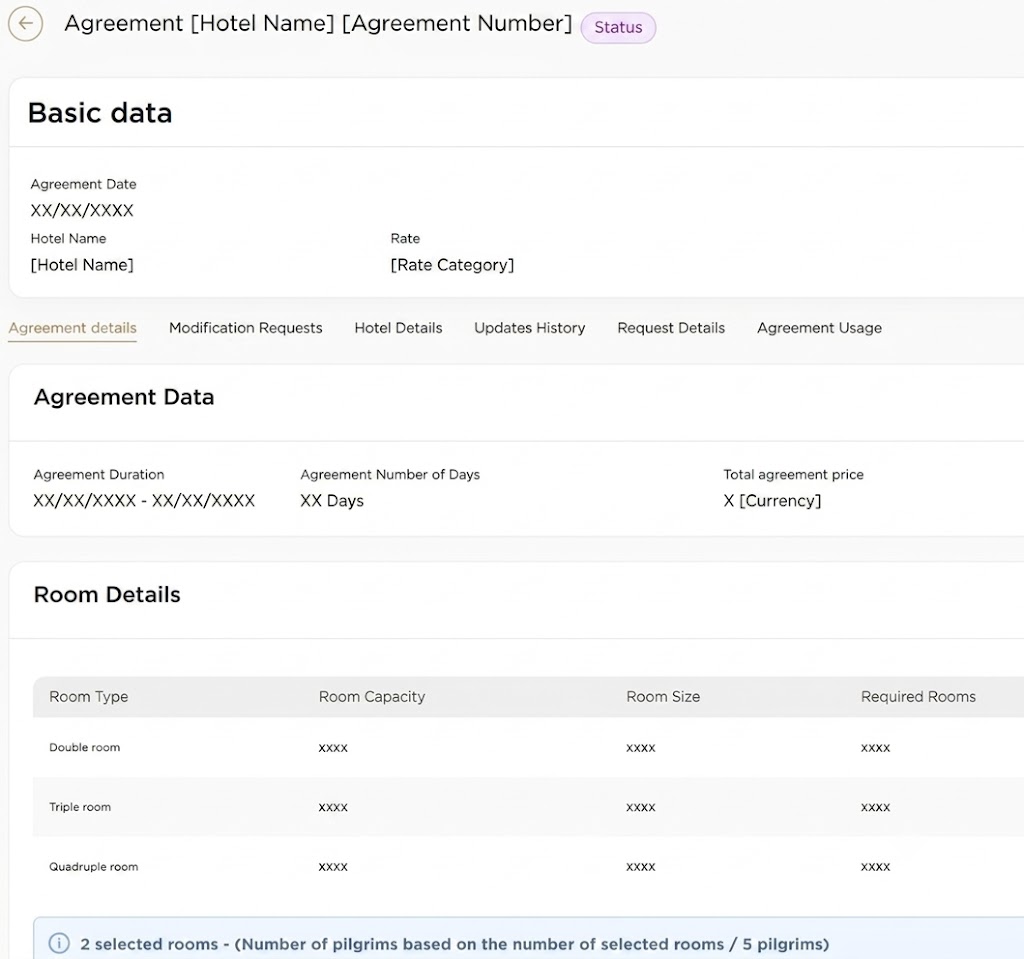
Task: Click the page title Agreement [Hotel Name] [Agreement Number]
Action: click(318, 24)
